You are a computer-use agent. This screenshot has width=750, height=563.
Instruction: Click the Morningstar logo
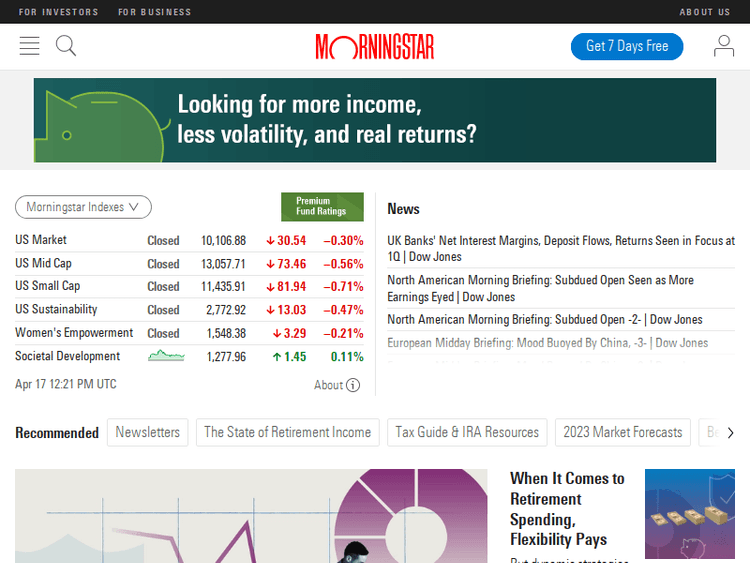375,47
